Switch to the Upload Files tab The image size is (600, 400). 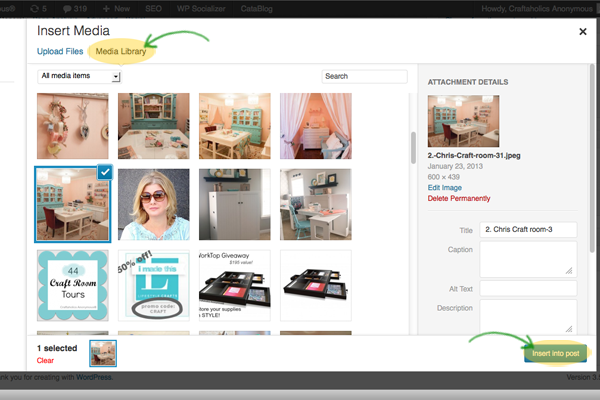tap(59, 51)
